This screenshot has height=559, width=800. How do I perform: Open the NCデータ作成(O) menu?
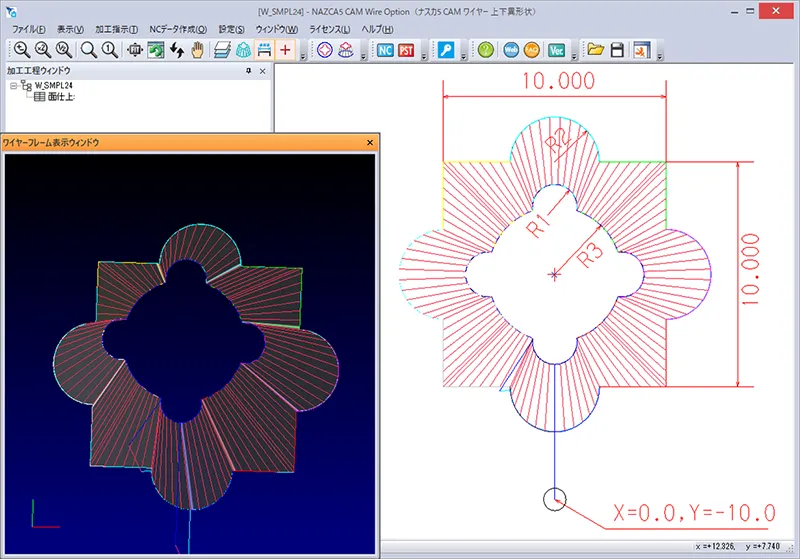pos(178,30)
